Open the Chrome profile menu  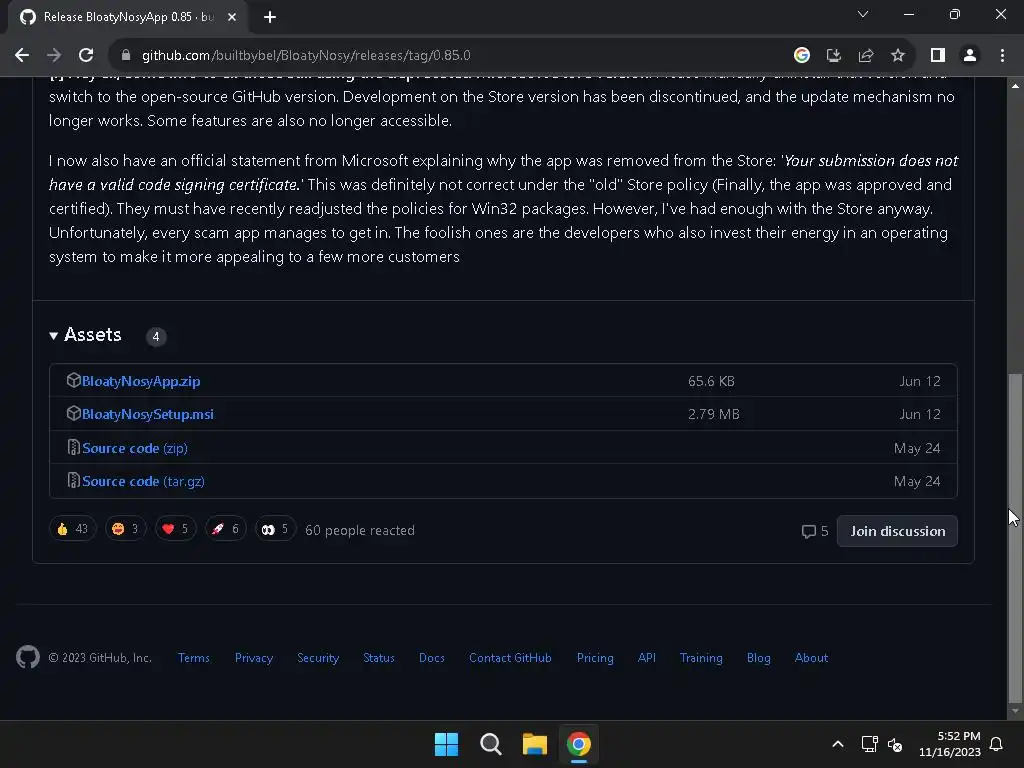pos(970,56)
